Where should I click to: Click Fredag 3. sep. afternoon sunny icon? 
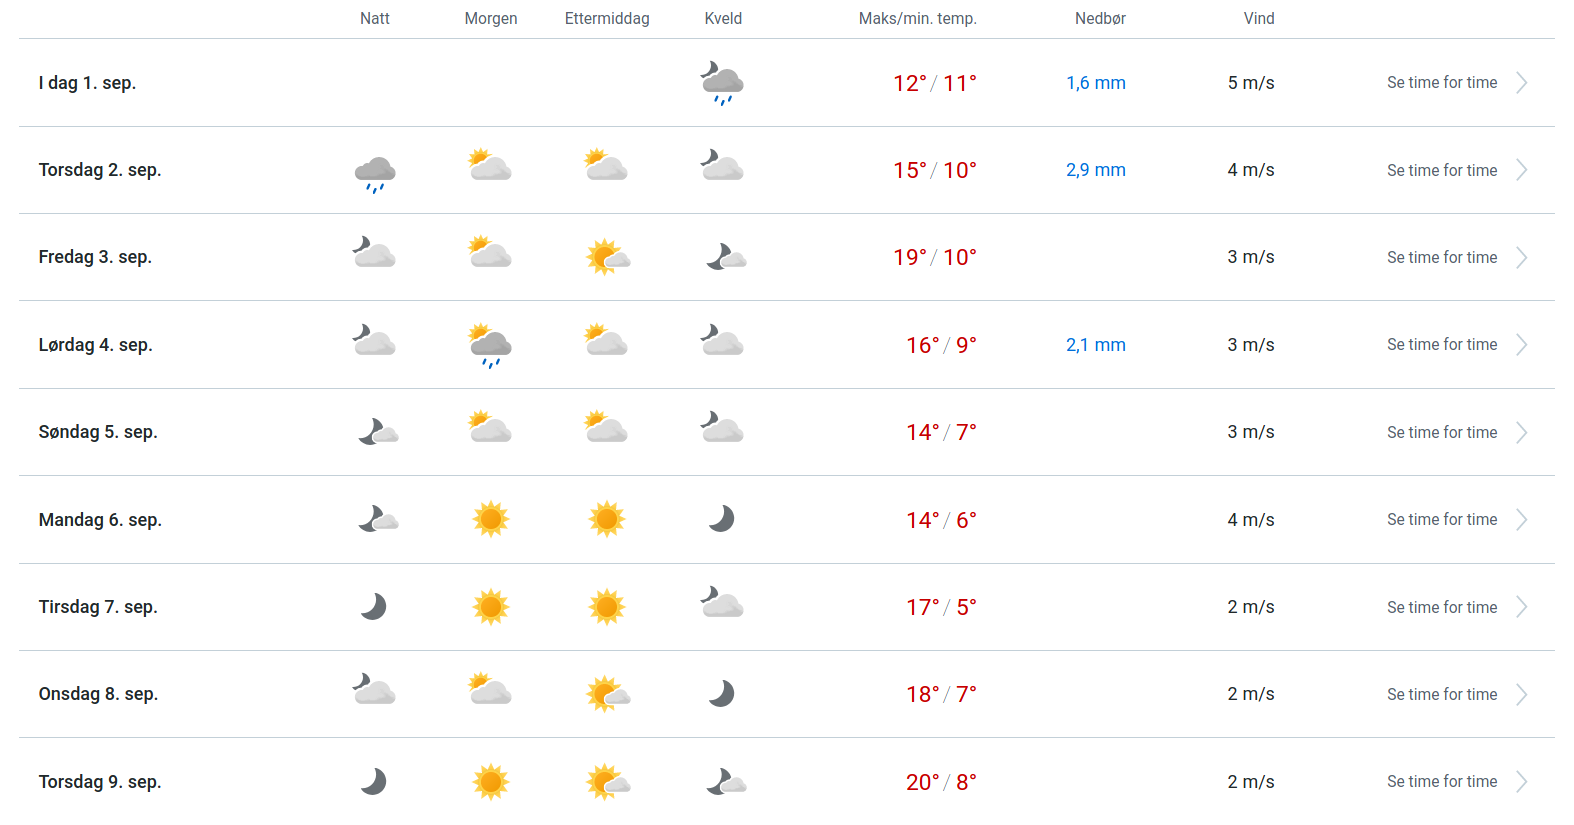607,257
